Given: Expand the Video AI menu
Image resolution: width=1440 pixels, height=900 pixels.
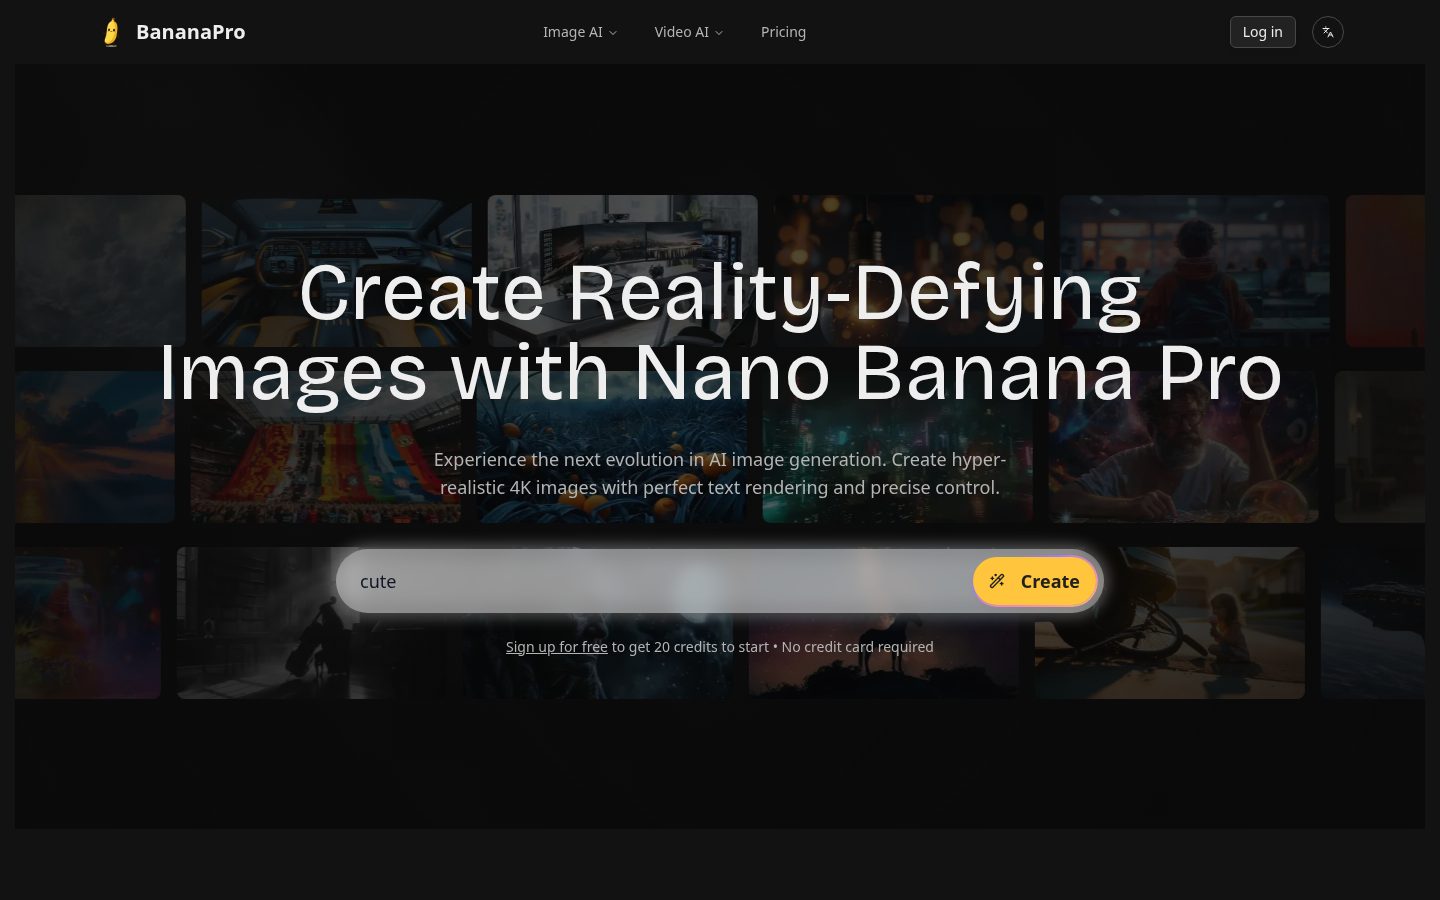Looking at the screenshot, I should coord(688,32).
